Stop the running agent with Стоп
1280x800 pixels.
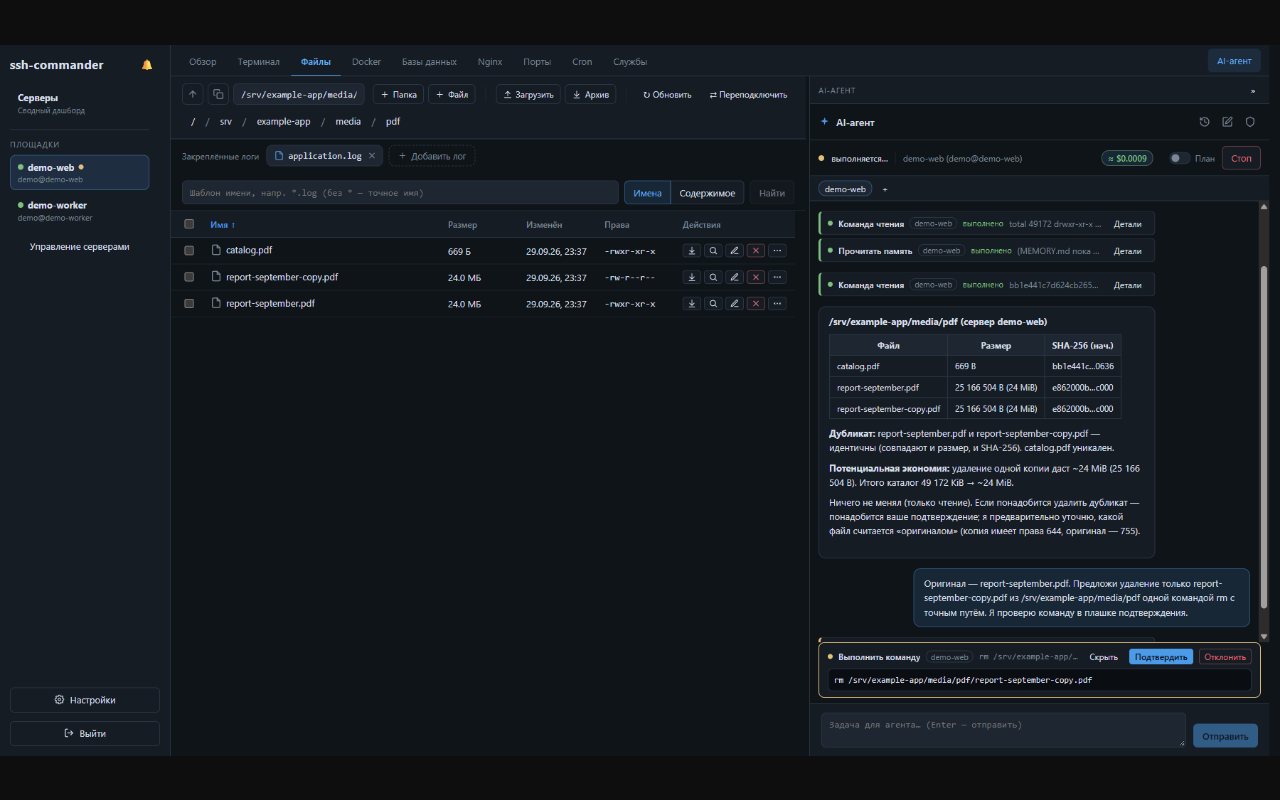point(1241,158)
